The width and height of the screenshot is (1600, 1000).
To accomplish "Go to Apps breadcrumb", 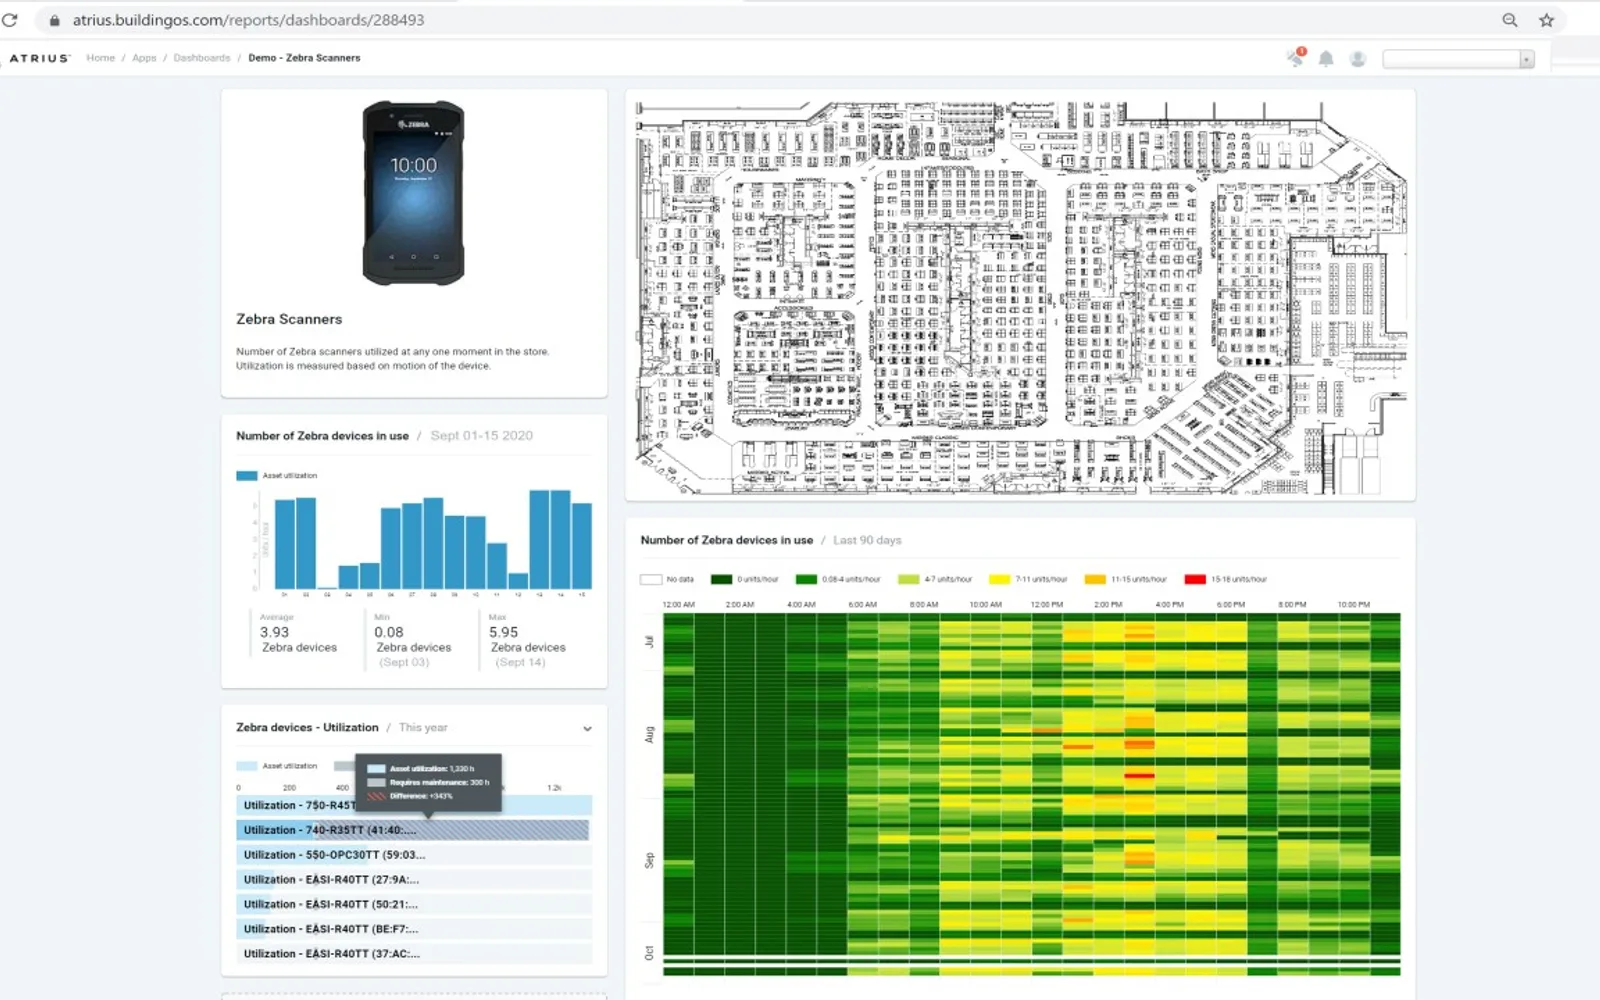I will (144, 58).
